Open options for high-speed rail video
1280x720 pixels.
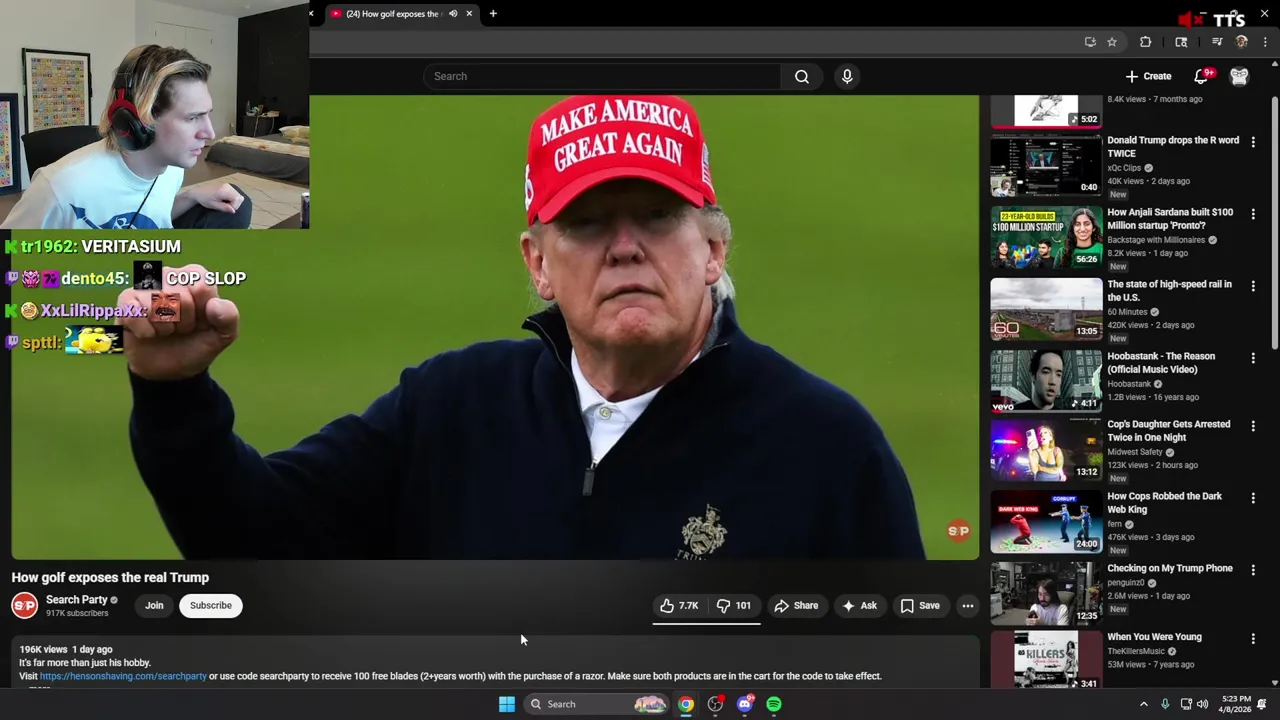click(1253, 286)
